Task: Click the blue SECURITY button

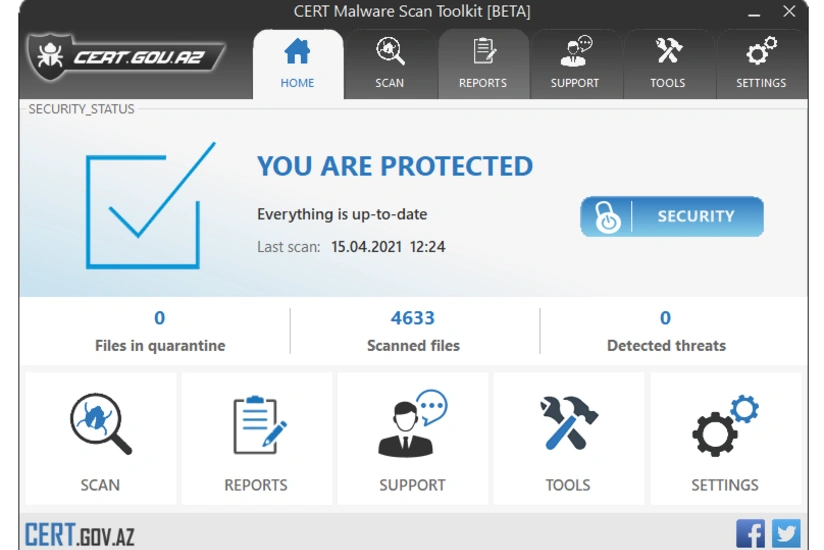Action: point(672,216)
